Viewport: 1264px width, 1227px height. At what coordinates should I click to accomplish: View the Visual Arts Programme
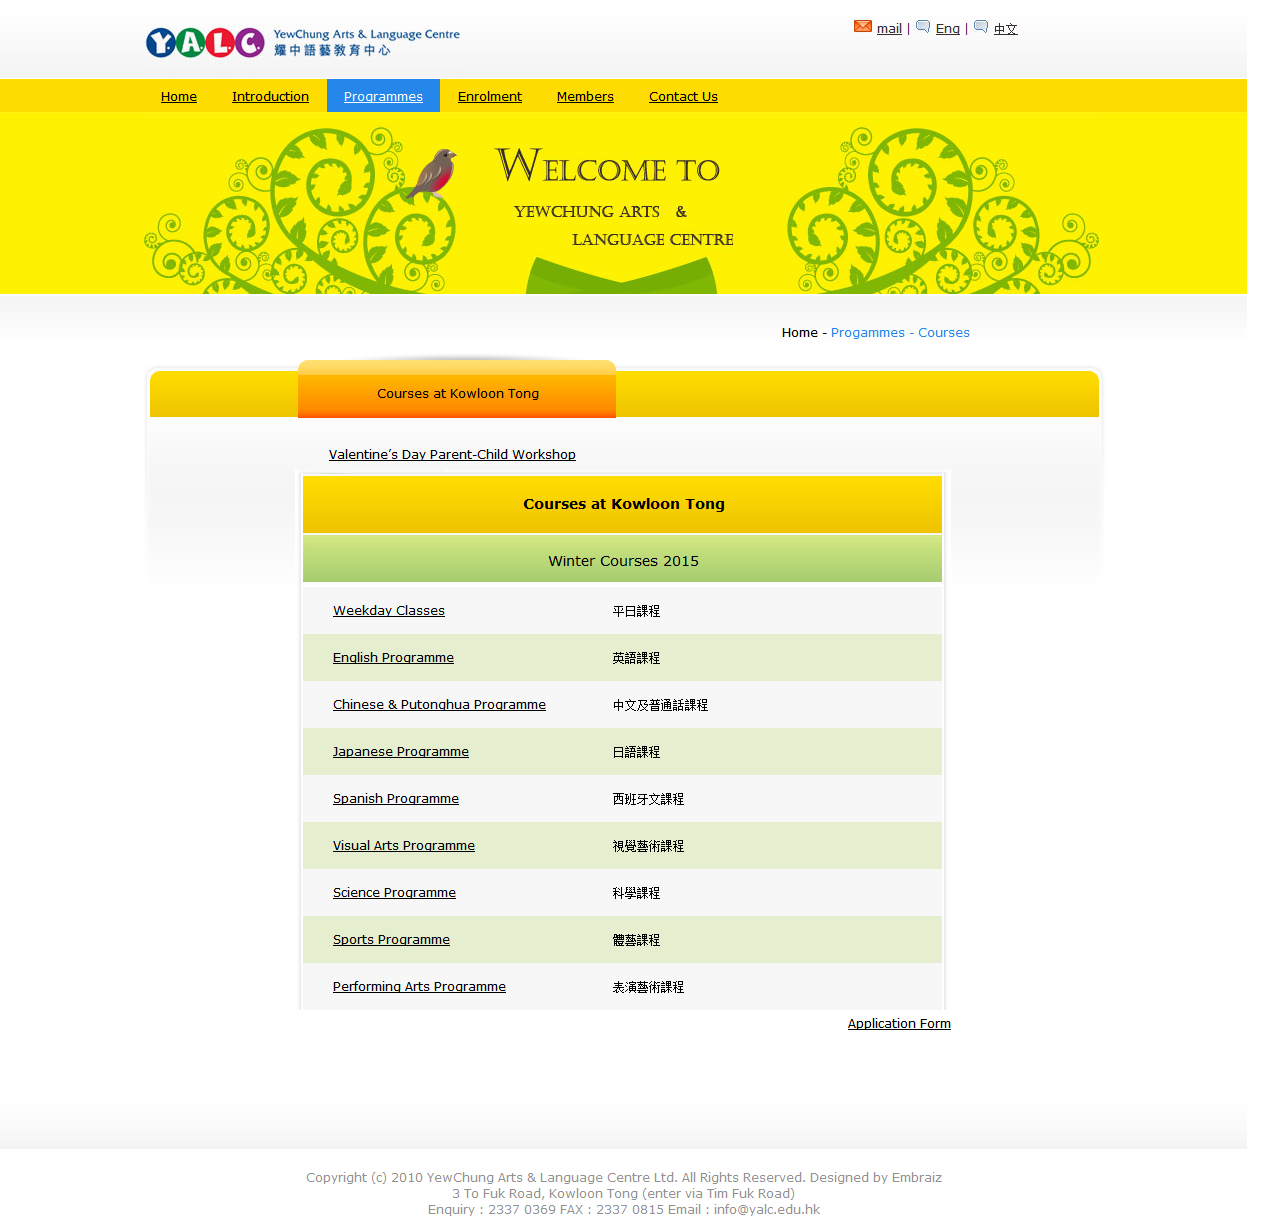coord(403,846)
